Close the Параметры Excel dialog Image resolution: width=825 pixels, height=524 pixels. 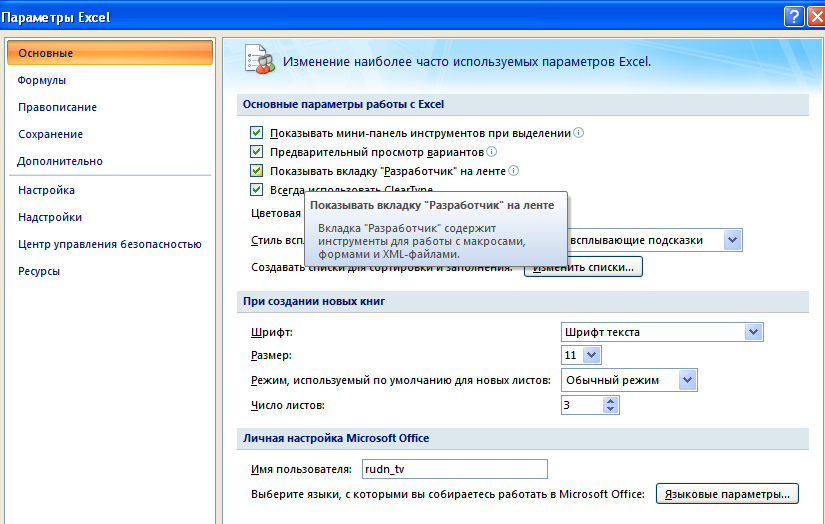tap(816, 17)
